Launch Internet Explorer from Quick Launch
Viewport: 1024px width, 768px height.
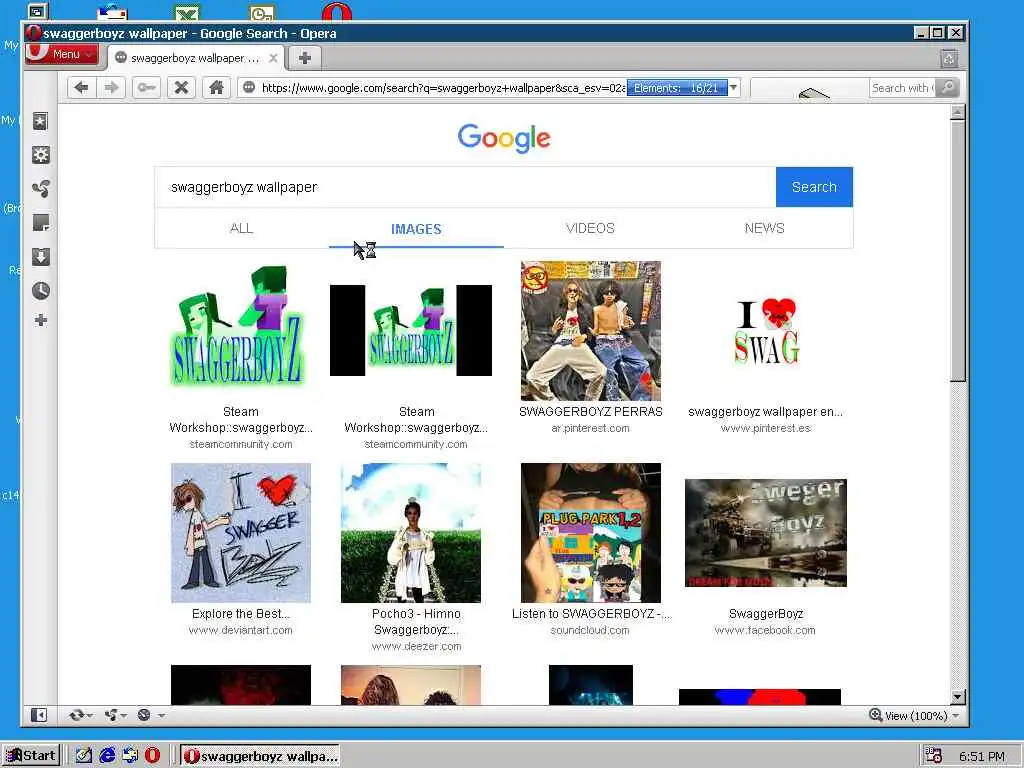(x=106, y=756)
